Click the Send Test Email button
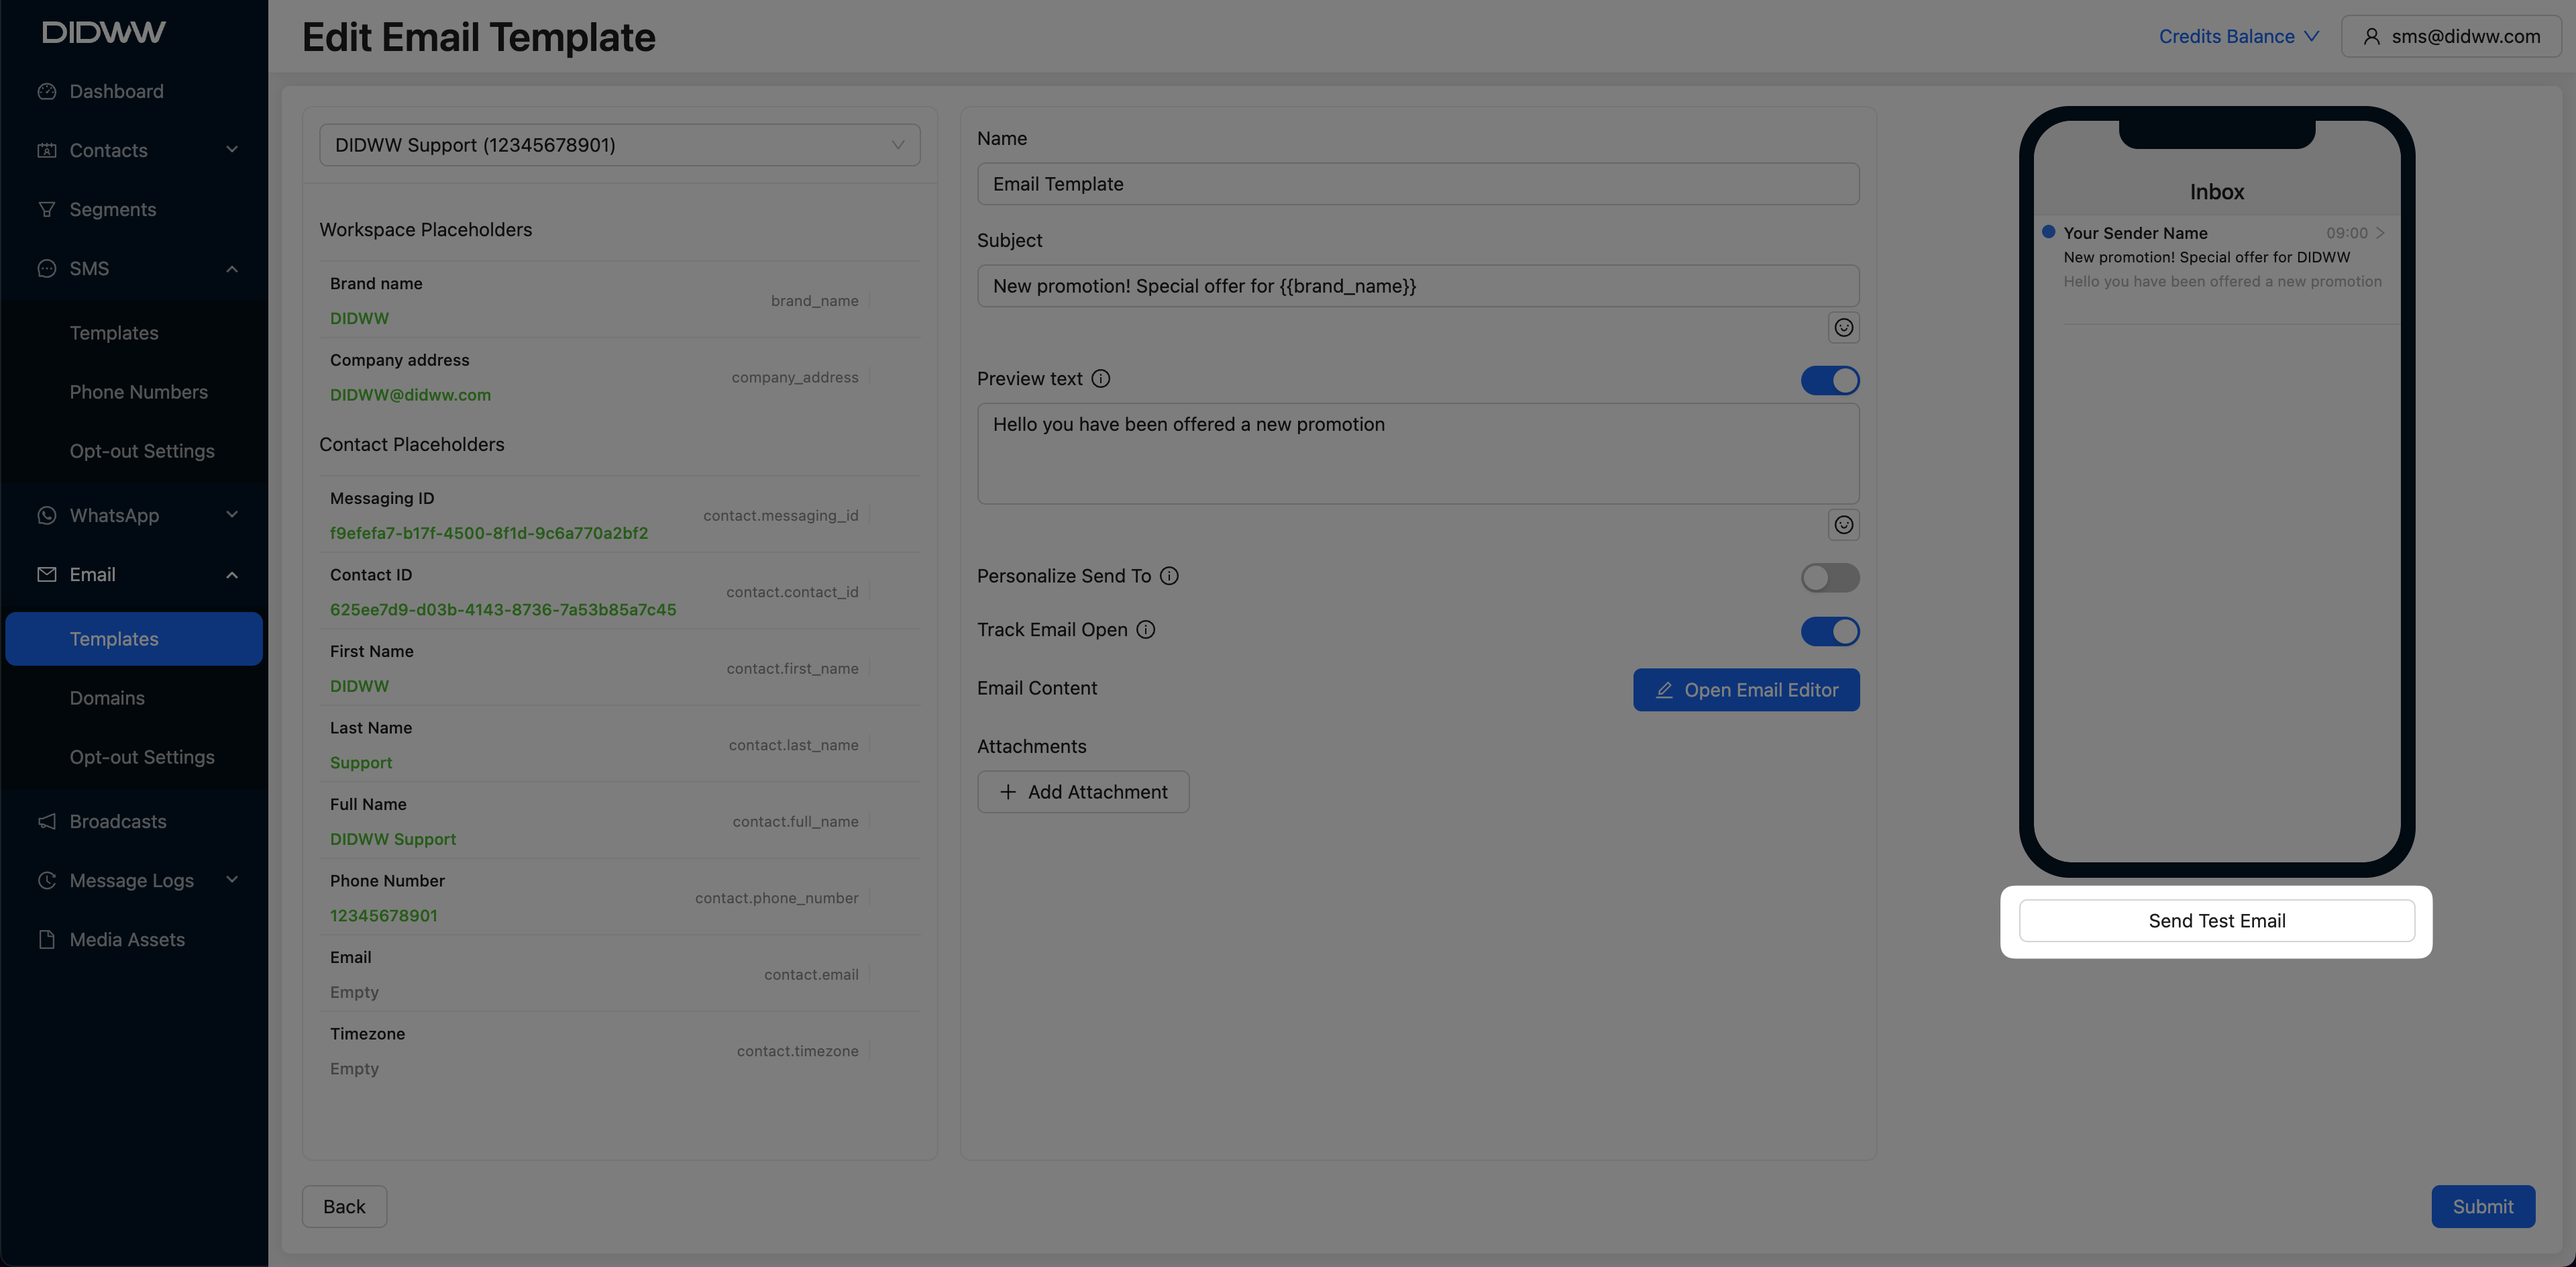This screenshot has width=2576, height=1267. tap(2216, 920)
